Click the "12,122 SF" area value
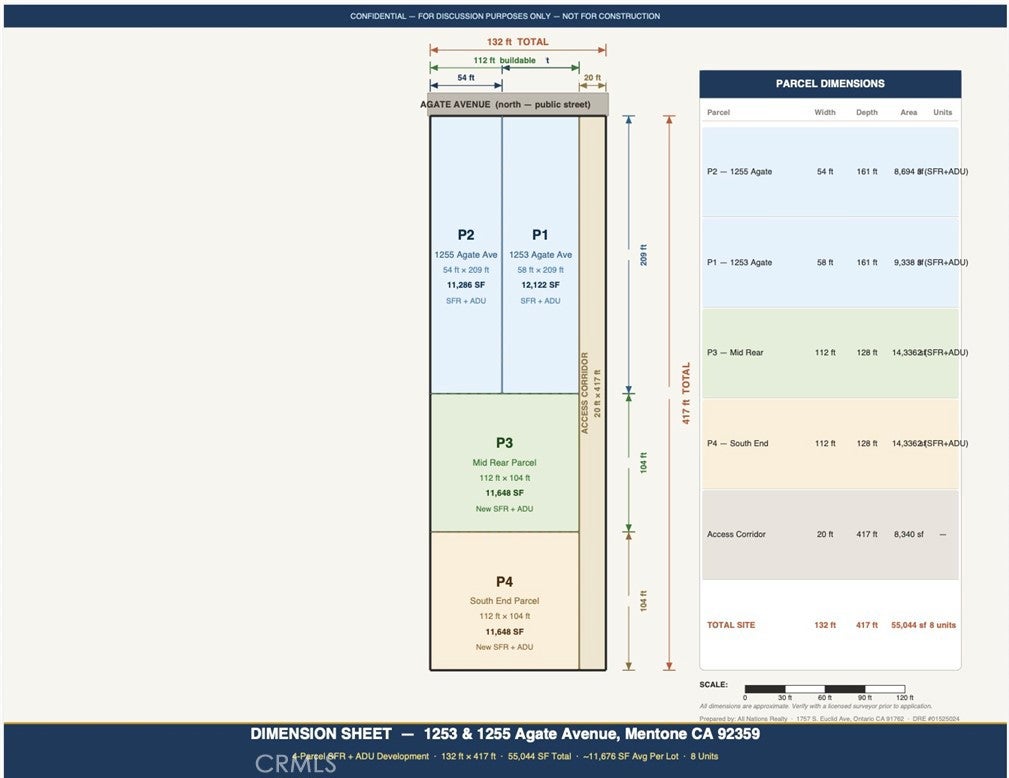 [541, 285]
